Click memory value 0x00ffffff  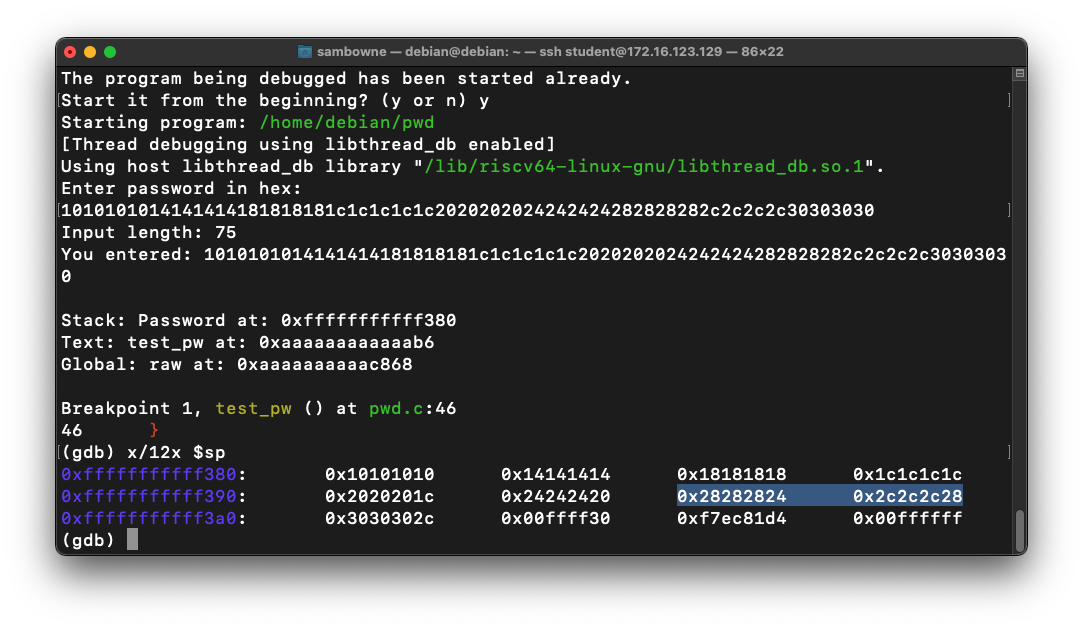click(x=908, y=519)
